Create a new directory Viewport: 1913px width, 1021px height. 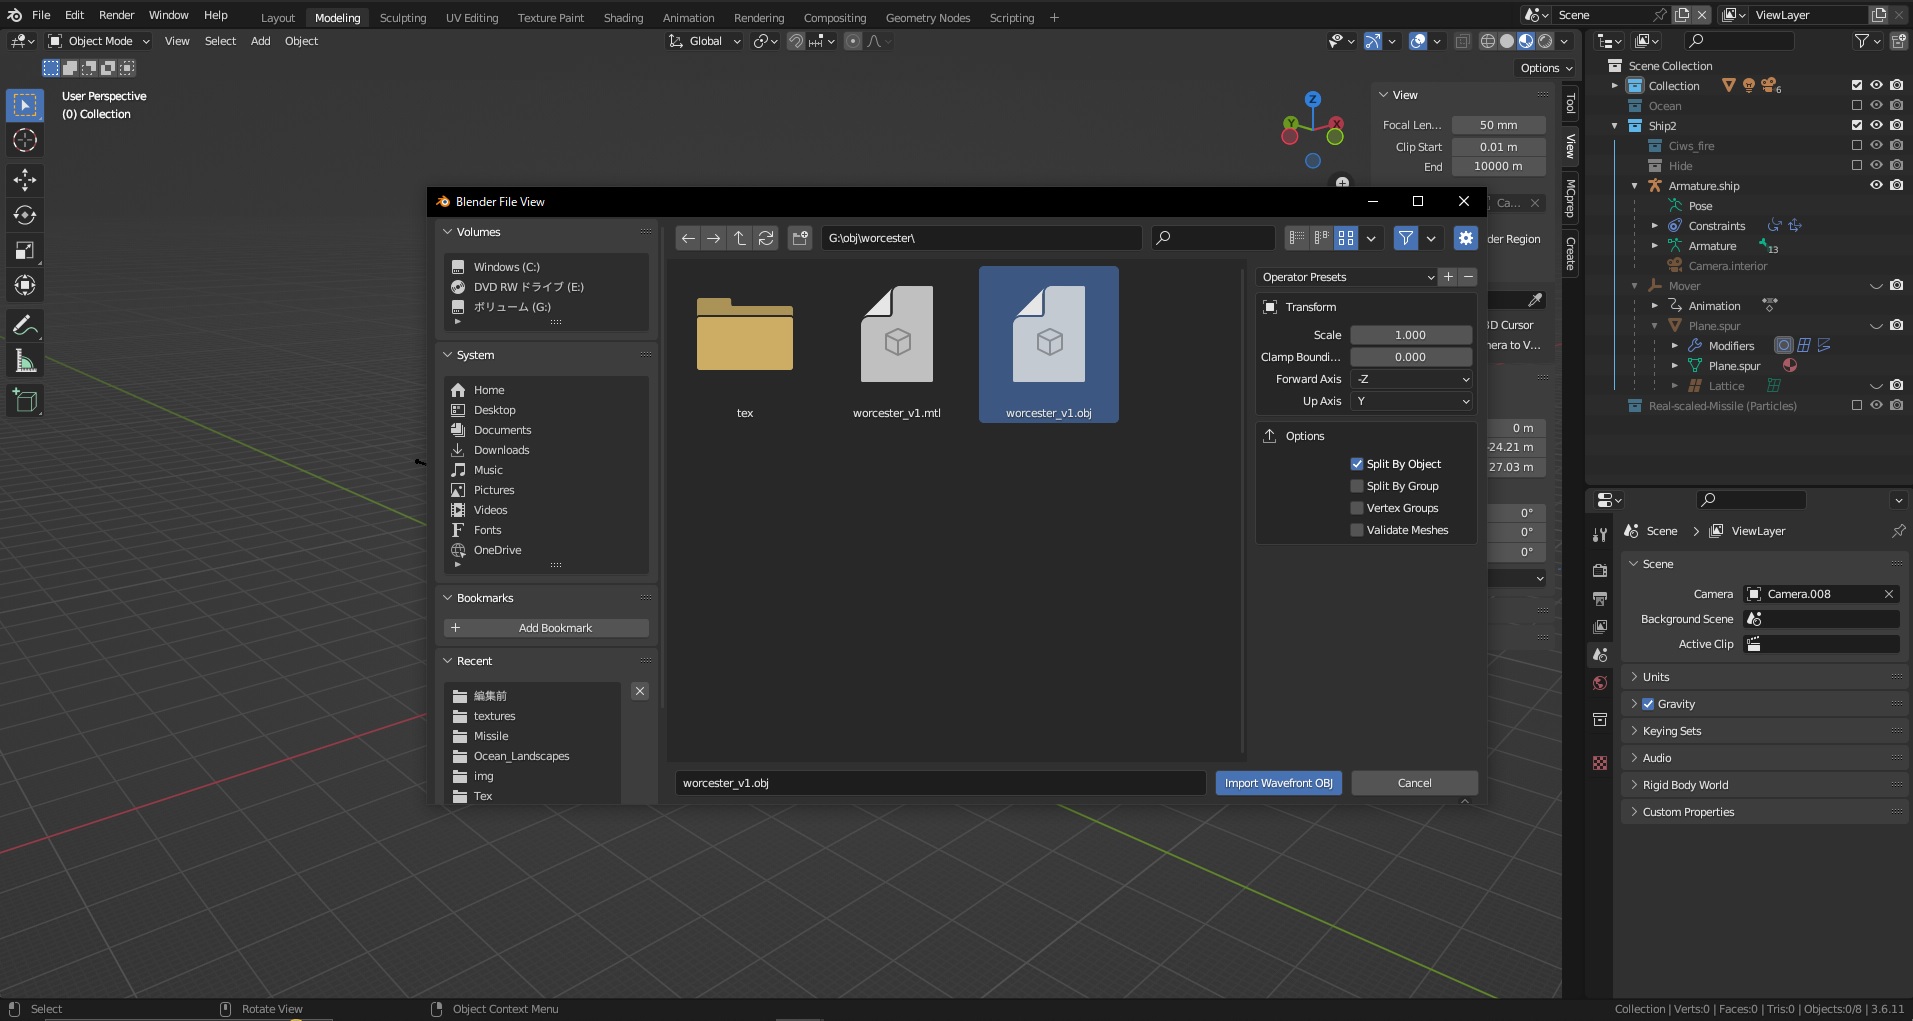click(799, 238)
